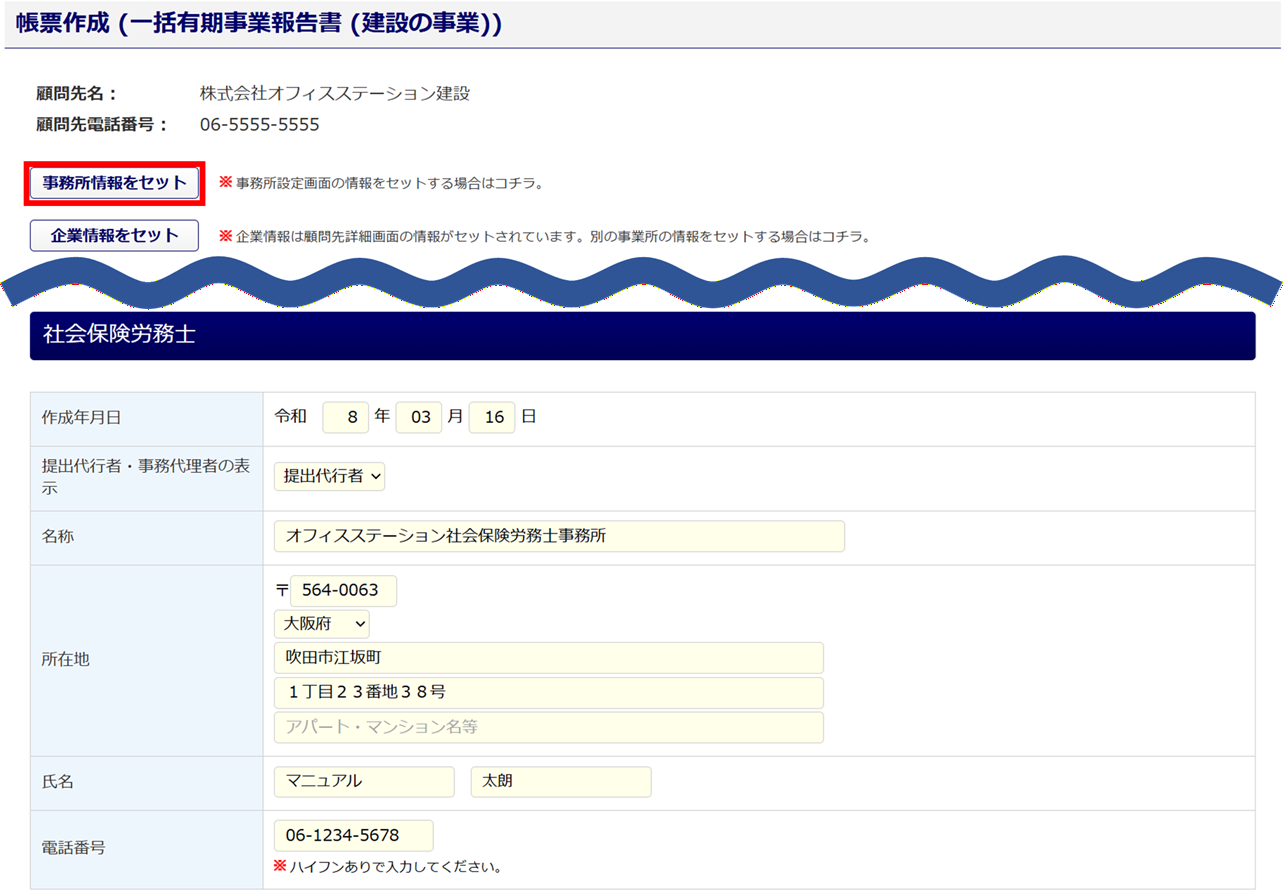
Task: Focus the month field containing 03
Action: 419,417
